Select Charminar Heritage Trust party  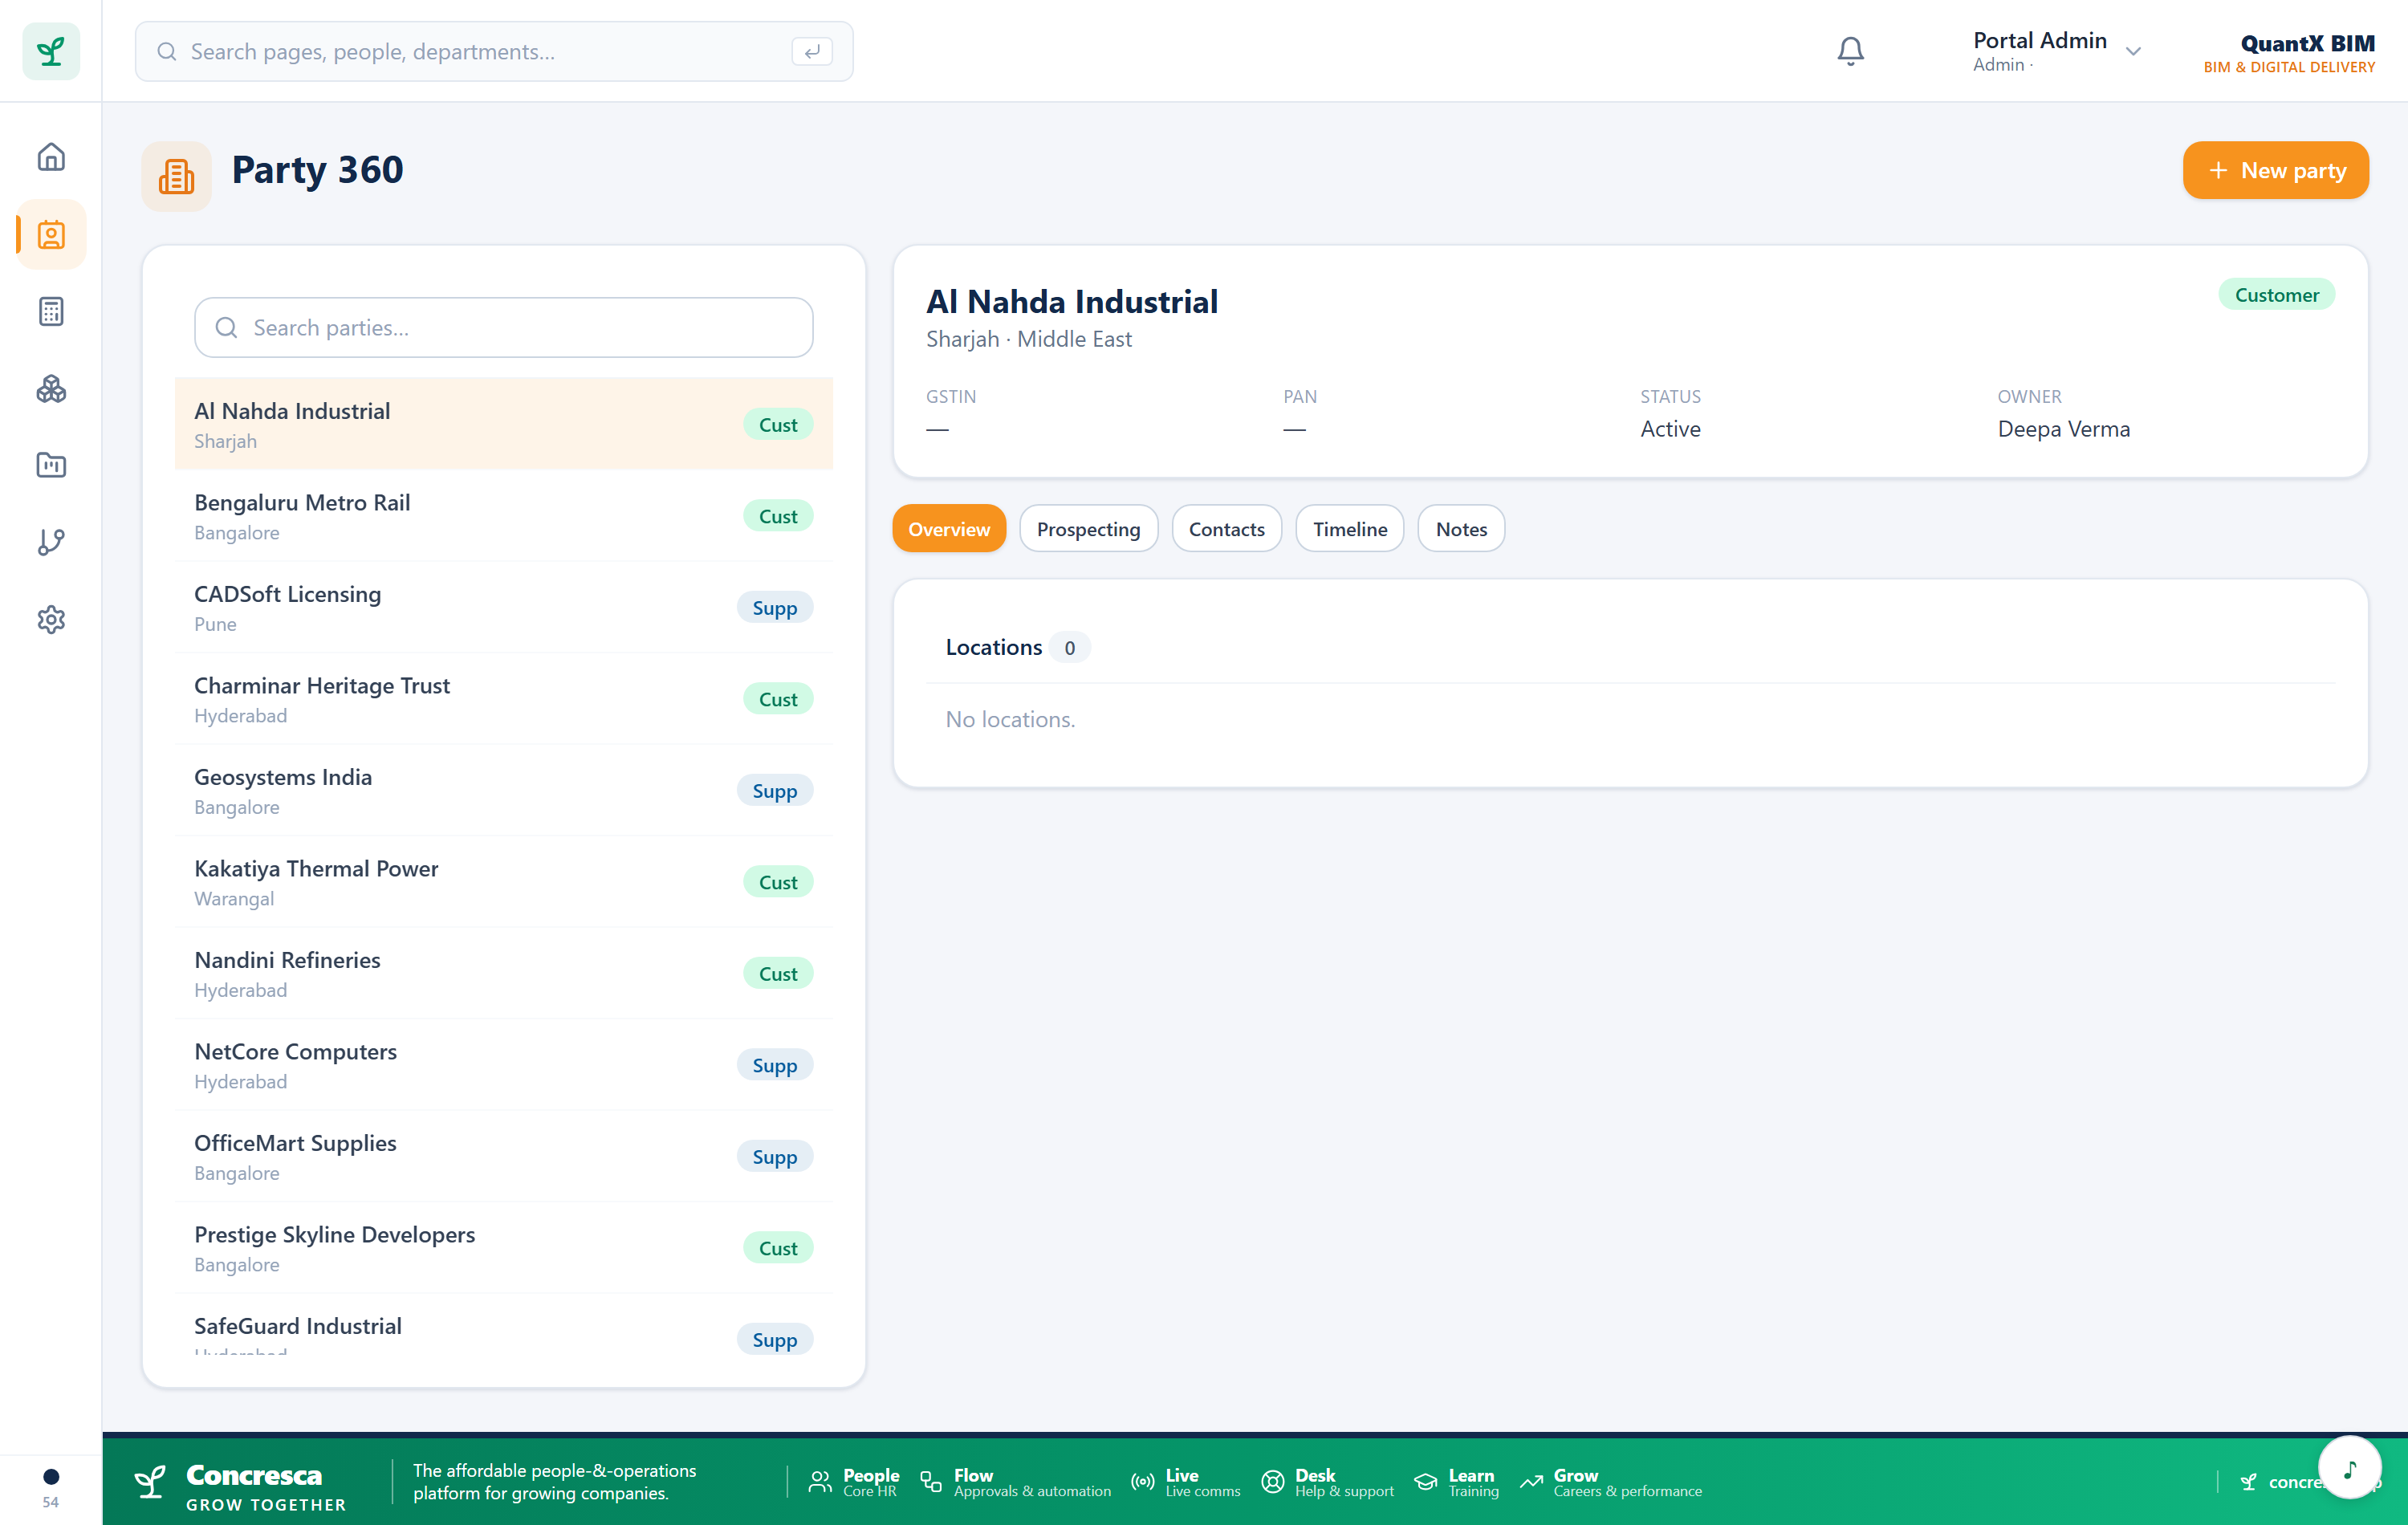504,699
